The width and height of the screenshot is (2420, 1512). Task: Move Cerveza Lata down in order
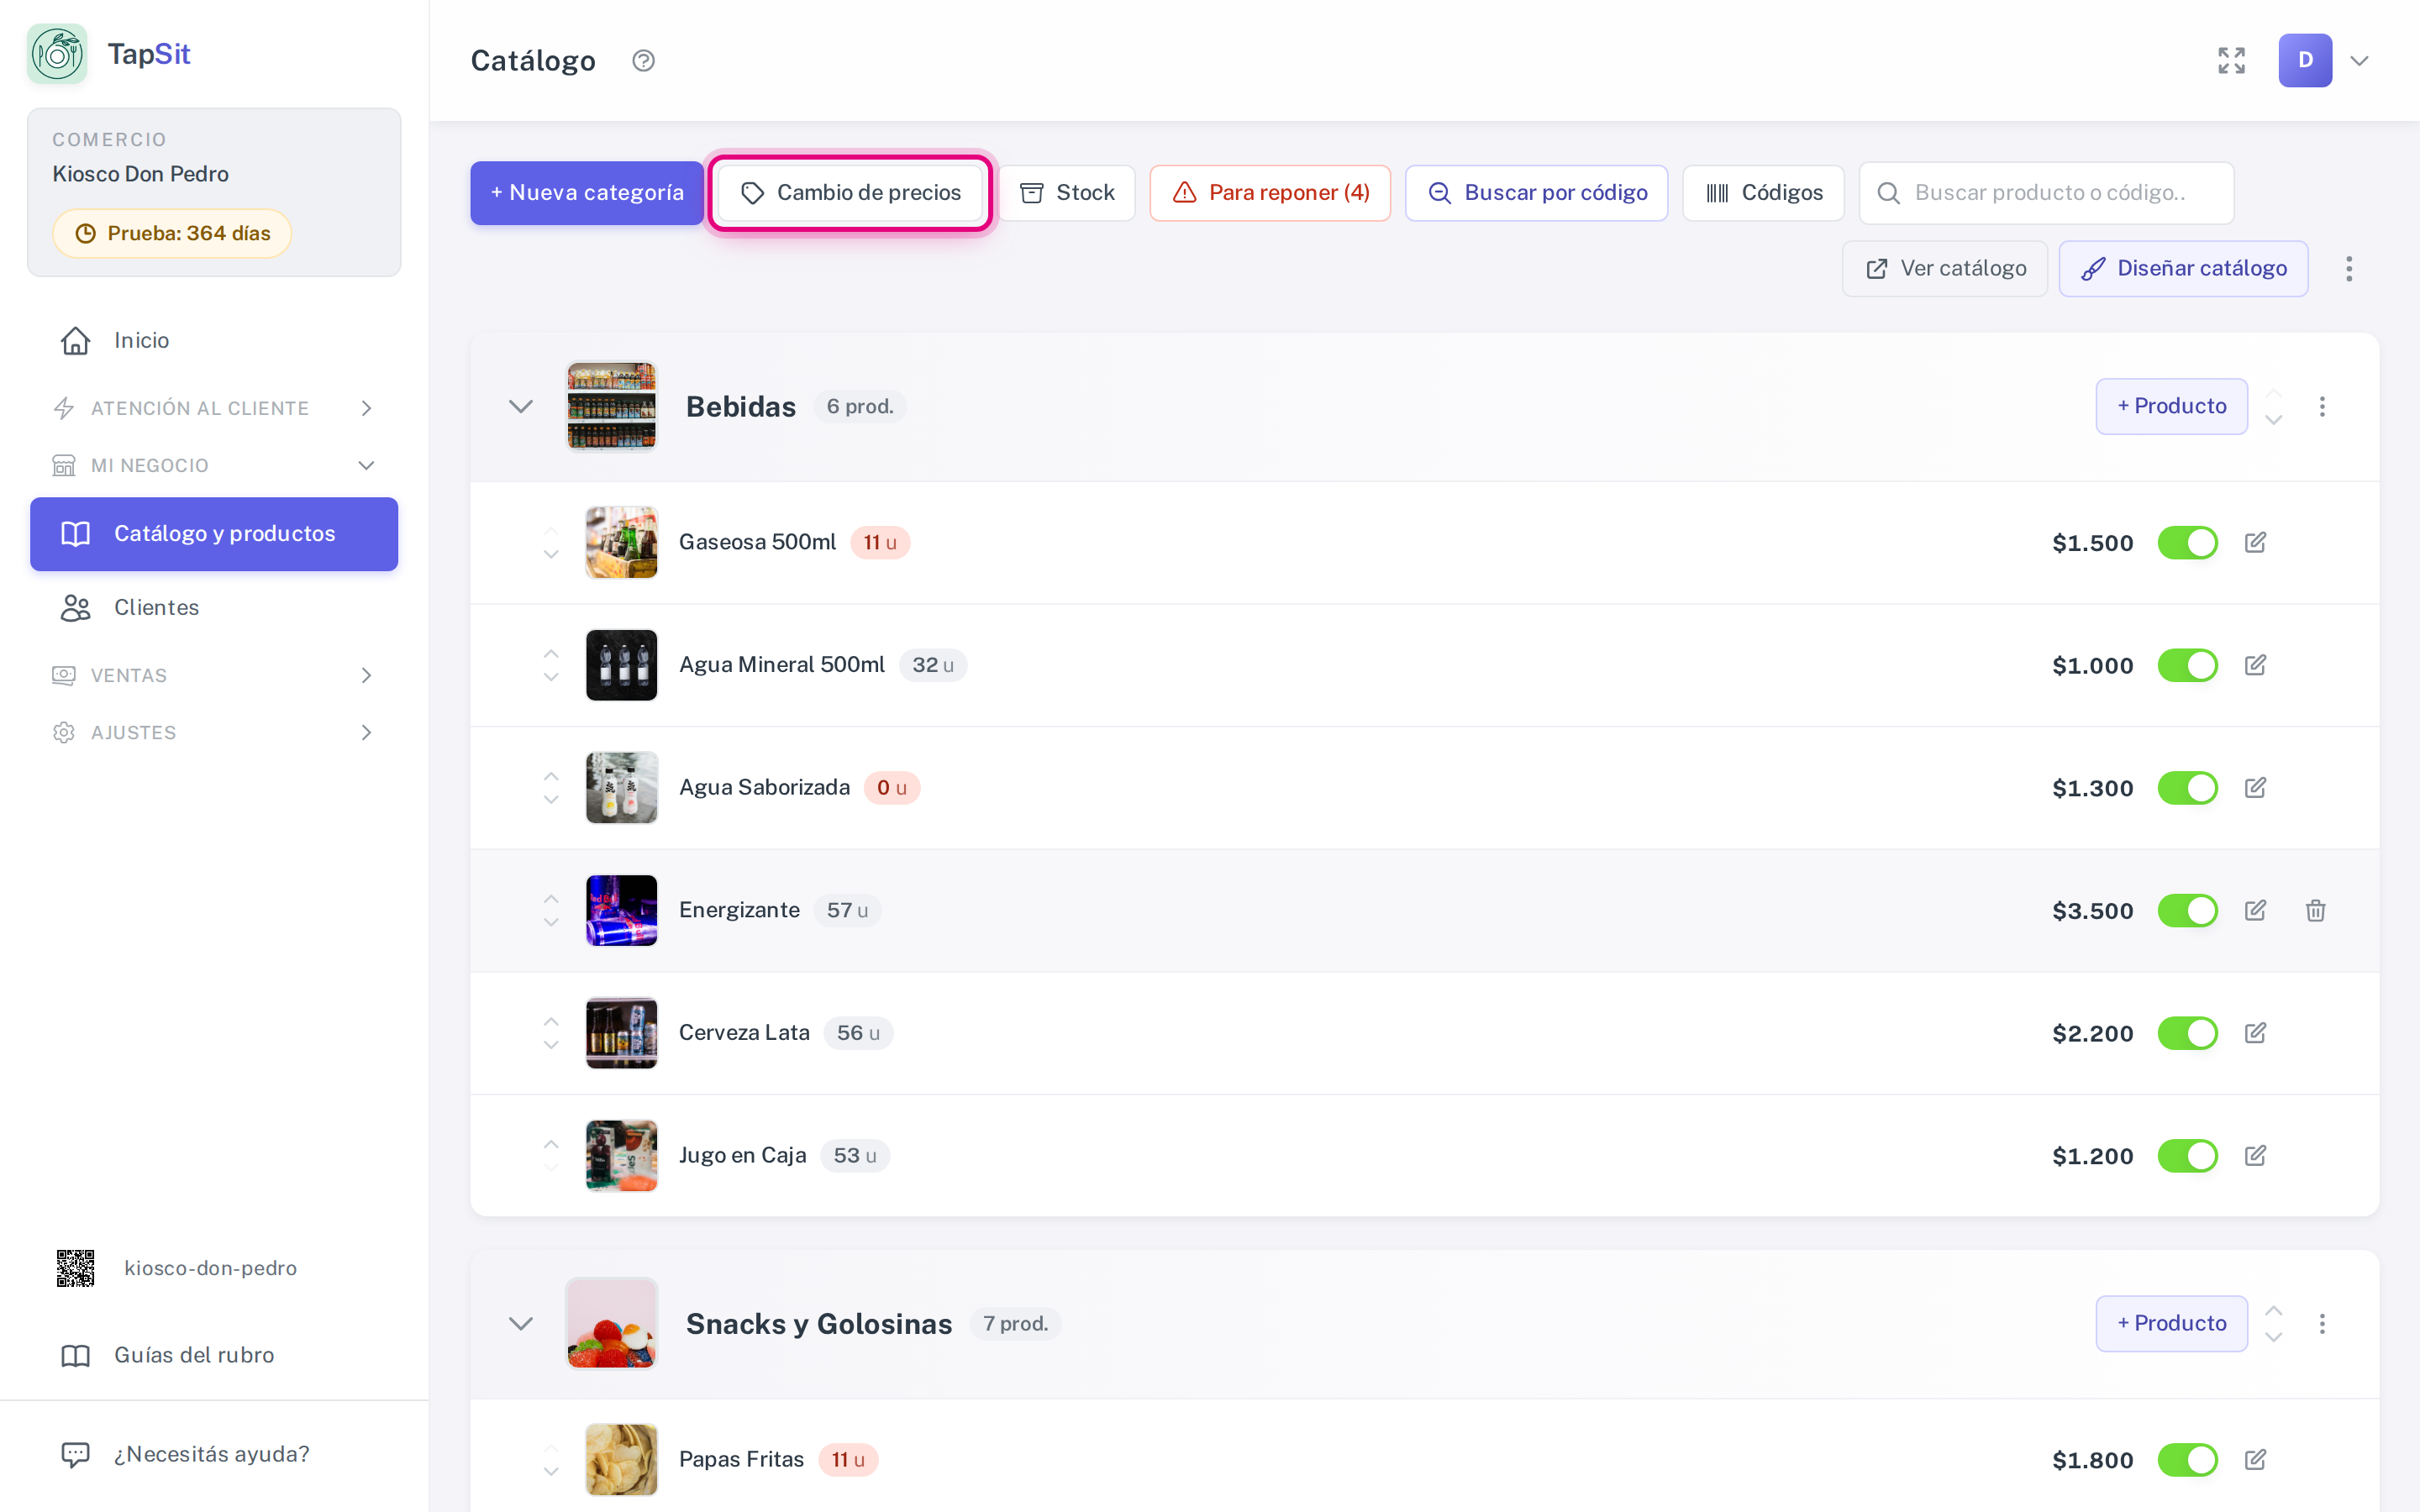551,1045
